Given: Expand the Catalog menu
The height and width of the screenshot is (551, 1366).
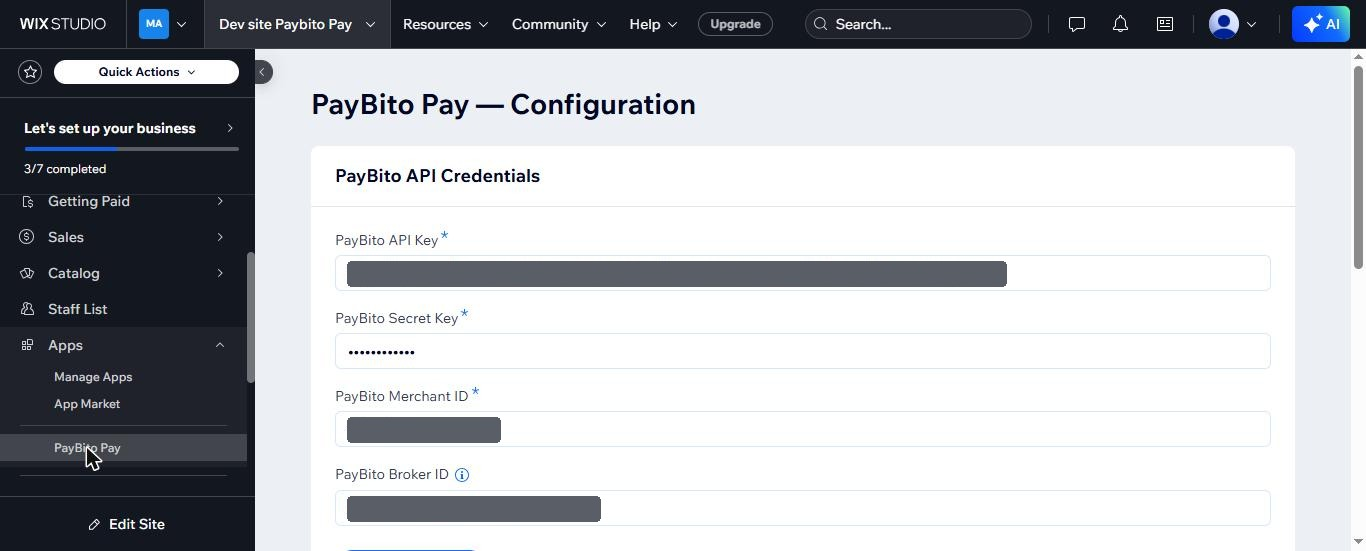Looking at the screenshot, I should tap(123, 273).
